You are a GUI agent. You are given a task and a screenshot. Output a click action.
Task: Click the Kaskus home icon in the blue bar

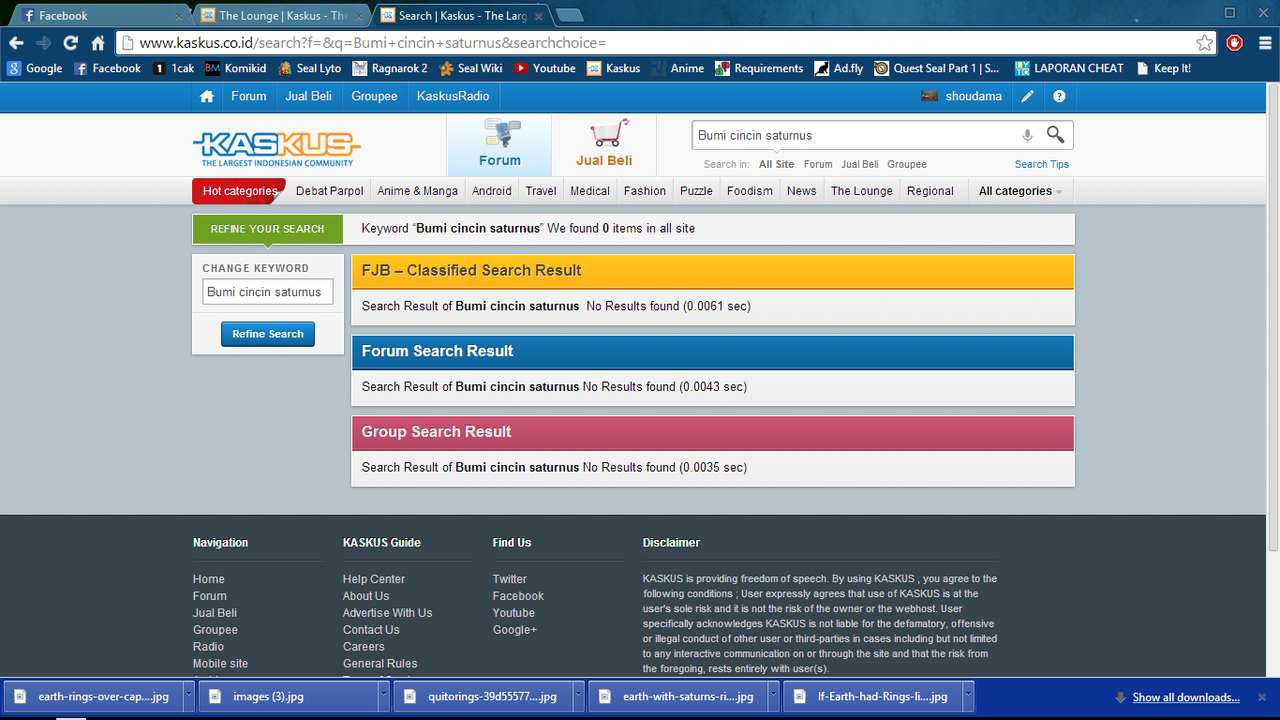pyautogui.click(x=207, y=96)
